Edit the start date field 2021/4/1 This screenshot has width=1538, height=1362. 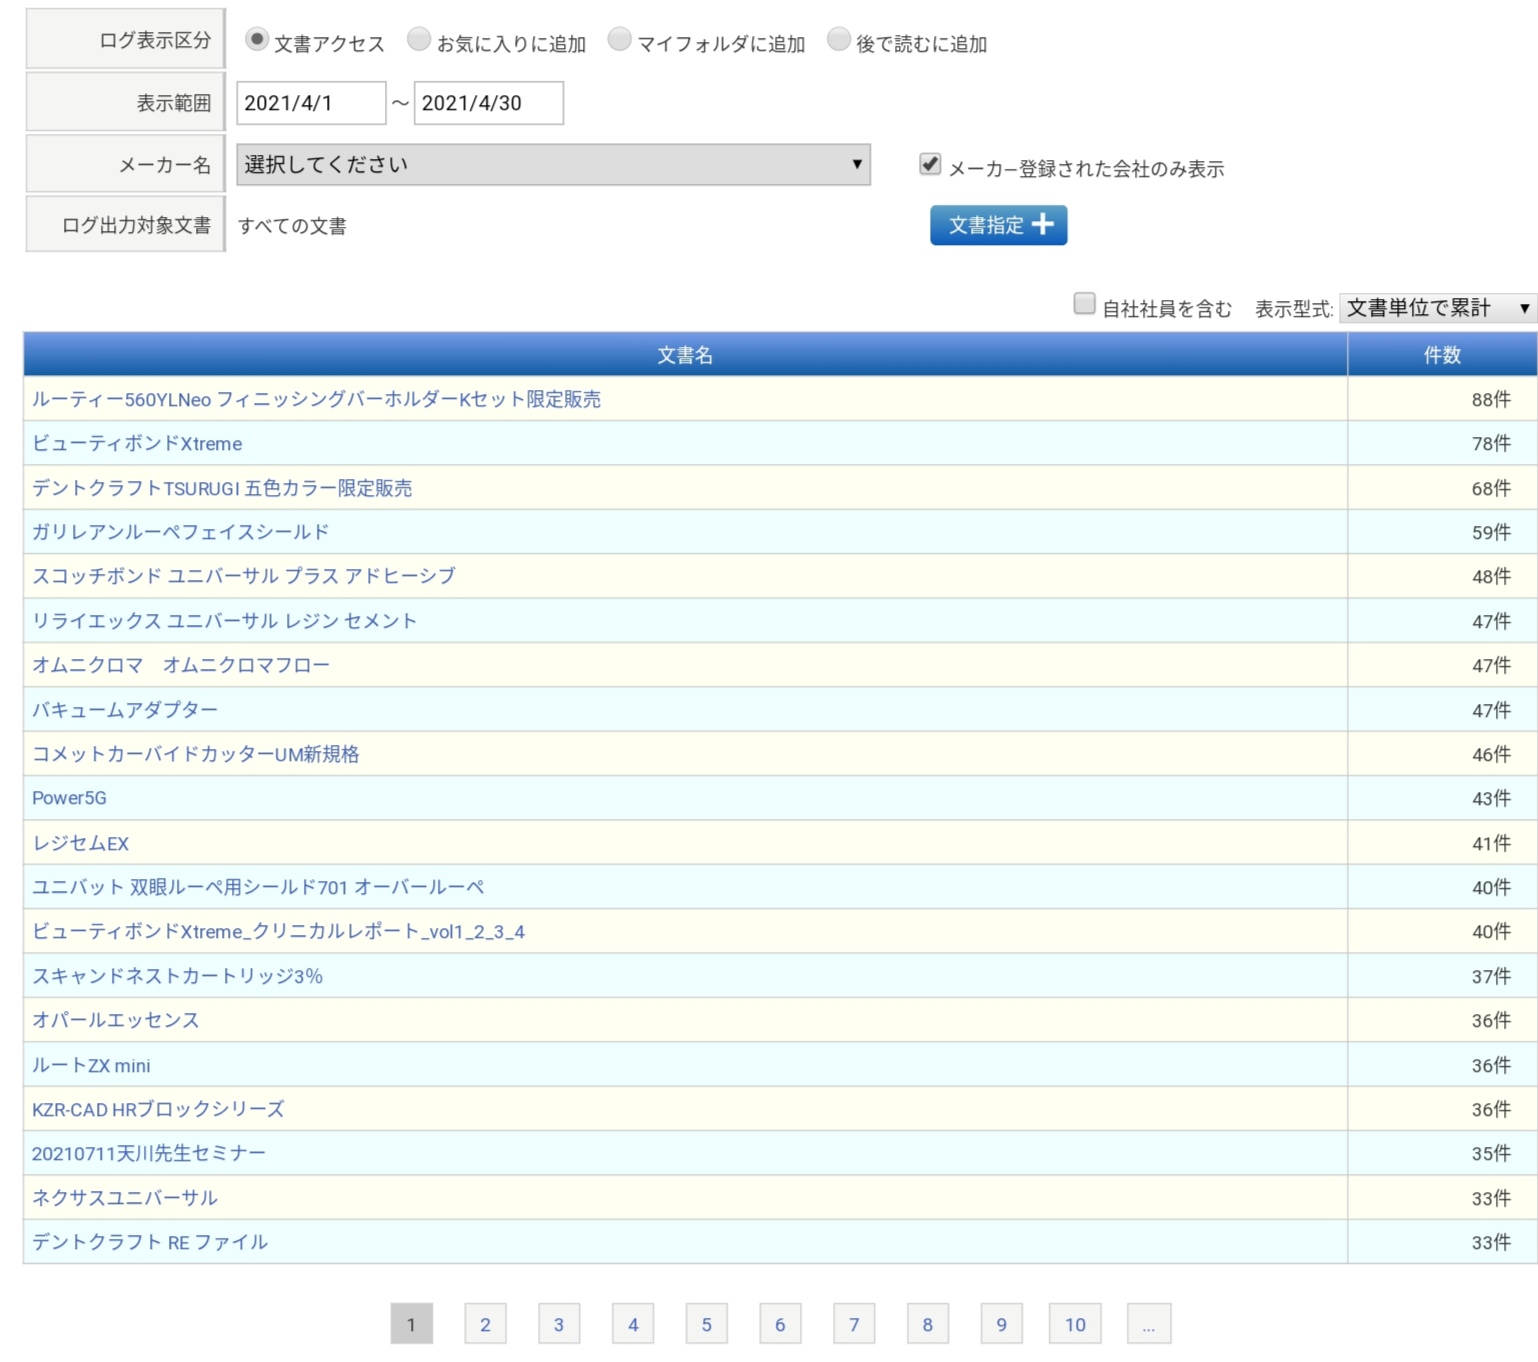pyautogui.click(x=311, y=103)
